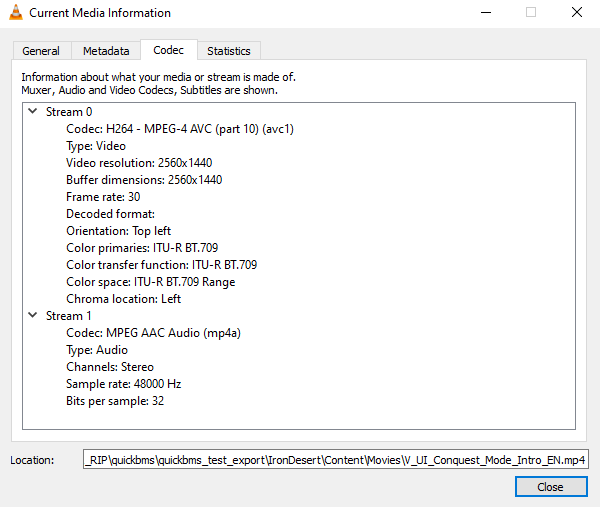
Task: Select 'Codec: MPEG AAC Audio (mp4a)' row
Action: pos(153,333)
